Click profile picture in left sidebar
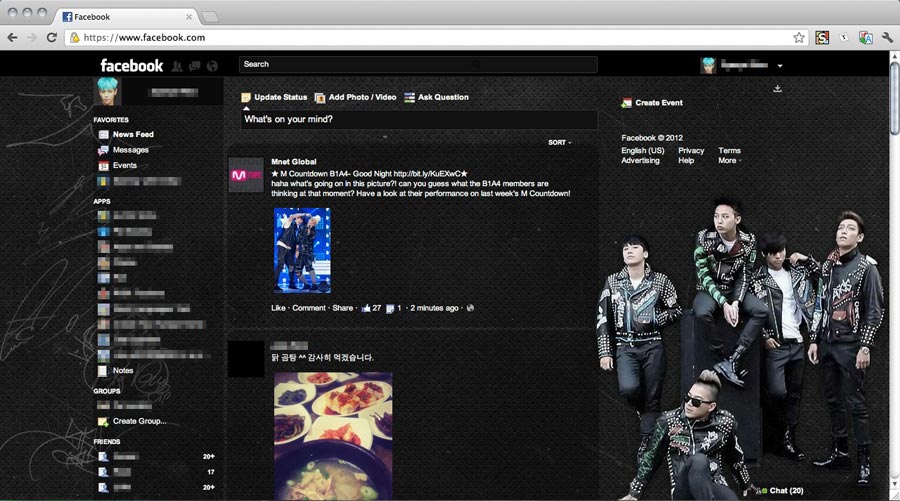This screenshot has height=501, width=900. point(107,92)
